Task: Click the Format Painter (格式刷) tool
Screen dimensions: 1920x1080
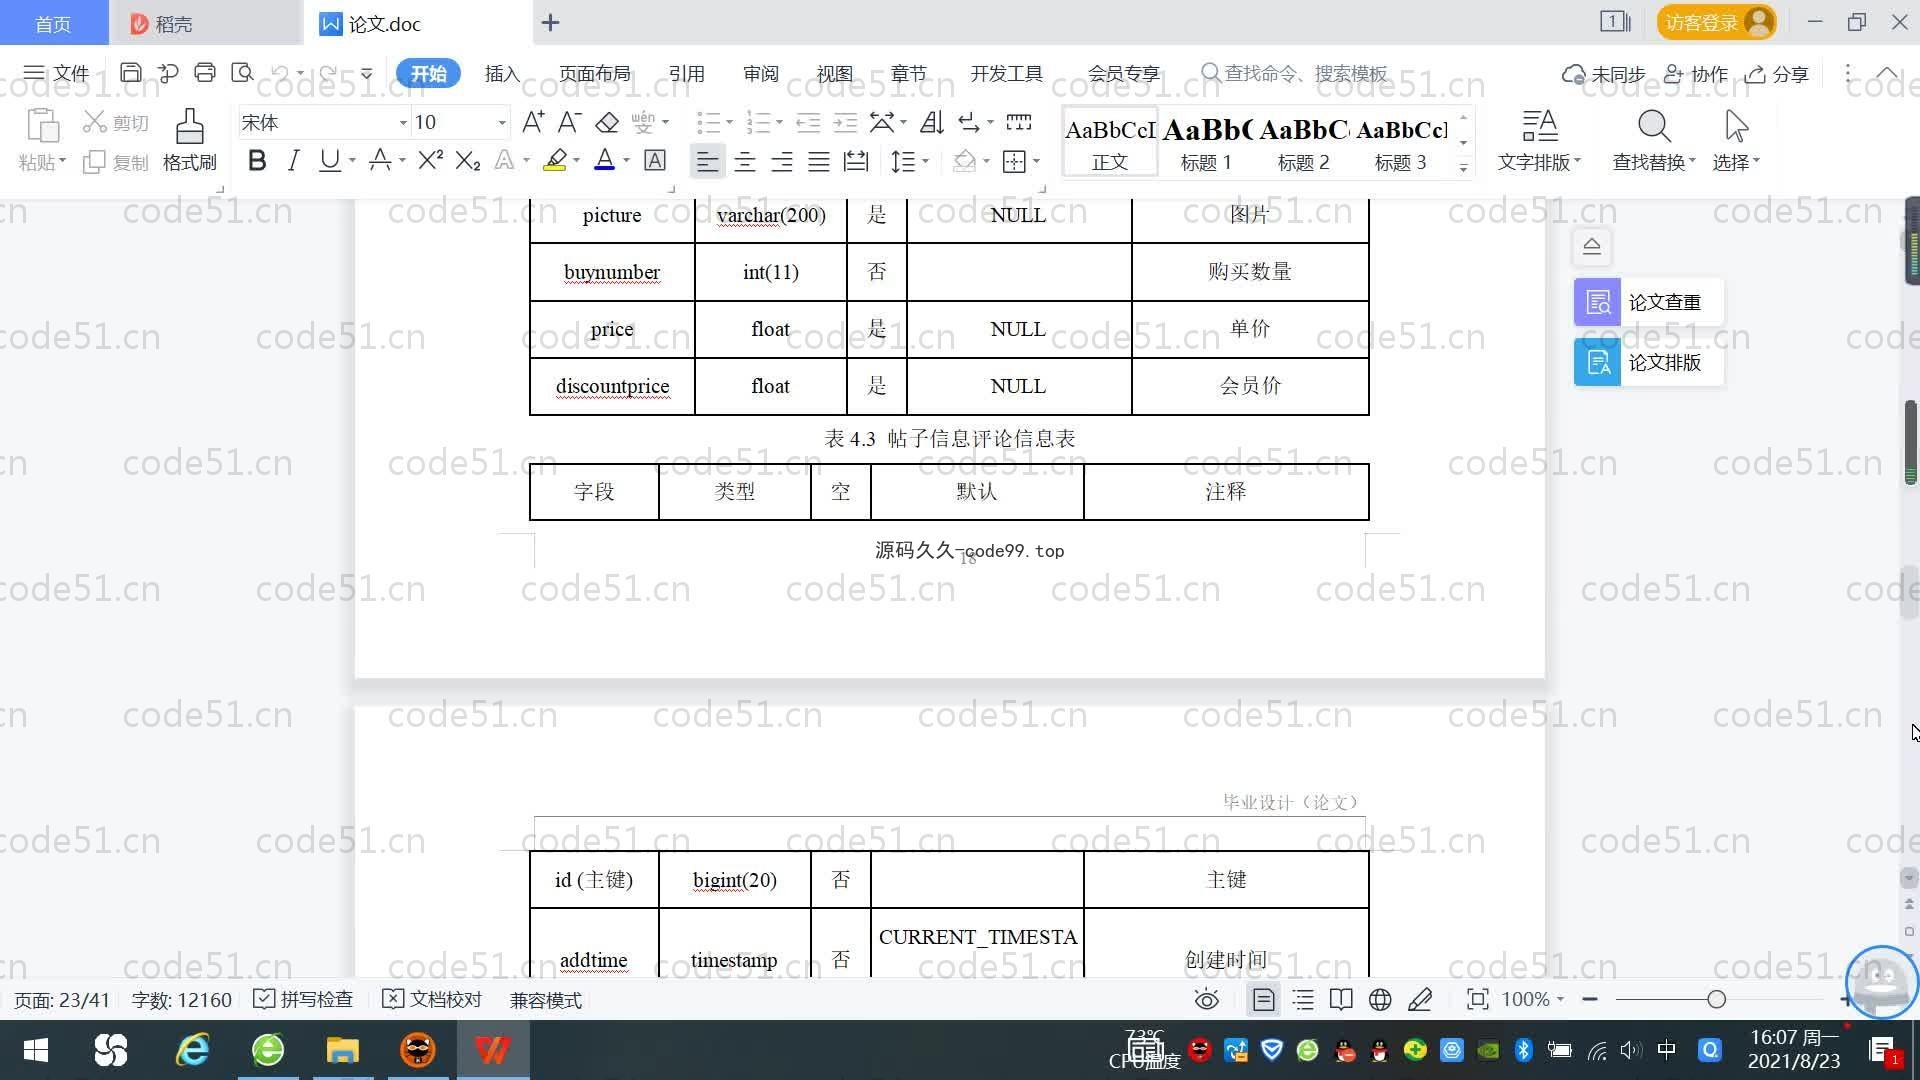Action: point(190,141)
